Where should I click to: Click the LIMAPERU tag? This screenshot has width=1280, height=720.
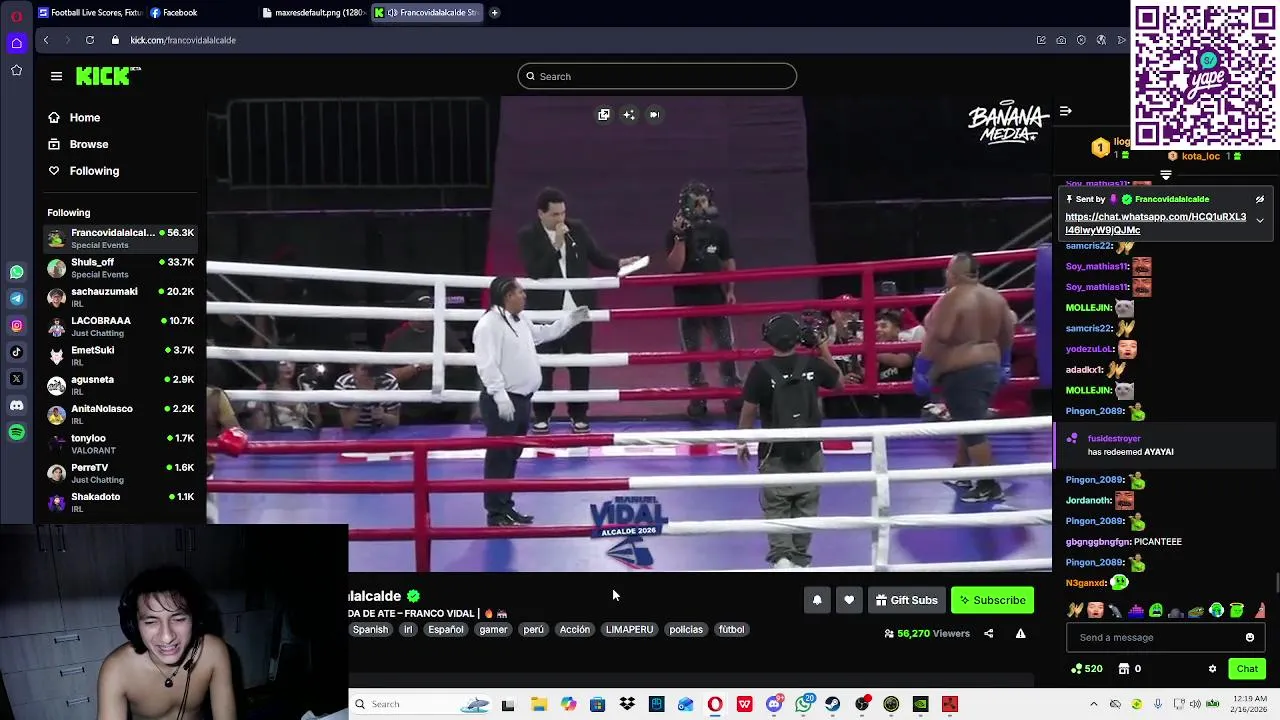pyautogui.click(x=629, y=629)
